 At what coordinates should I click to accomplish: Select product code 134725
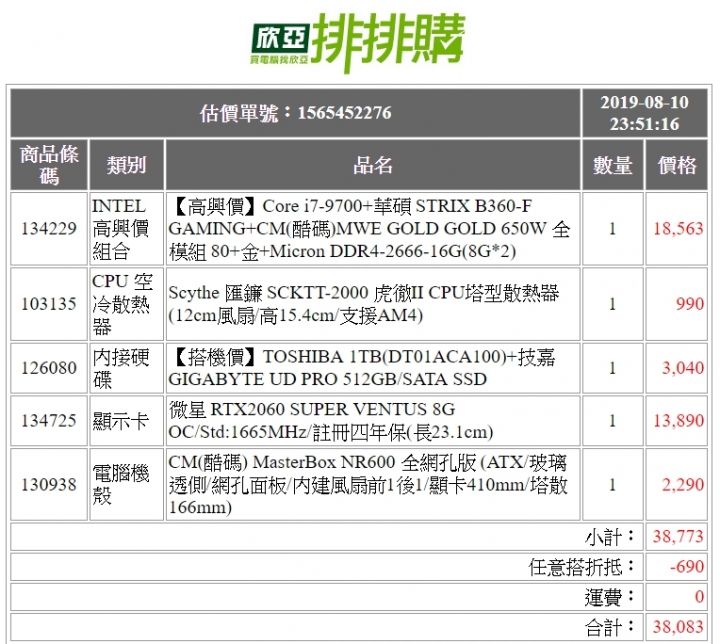click(x=49, y=421)
